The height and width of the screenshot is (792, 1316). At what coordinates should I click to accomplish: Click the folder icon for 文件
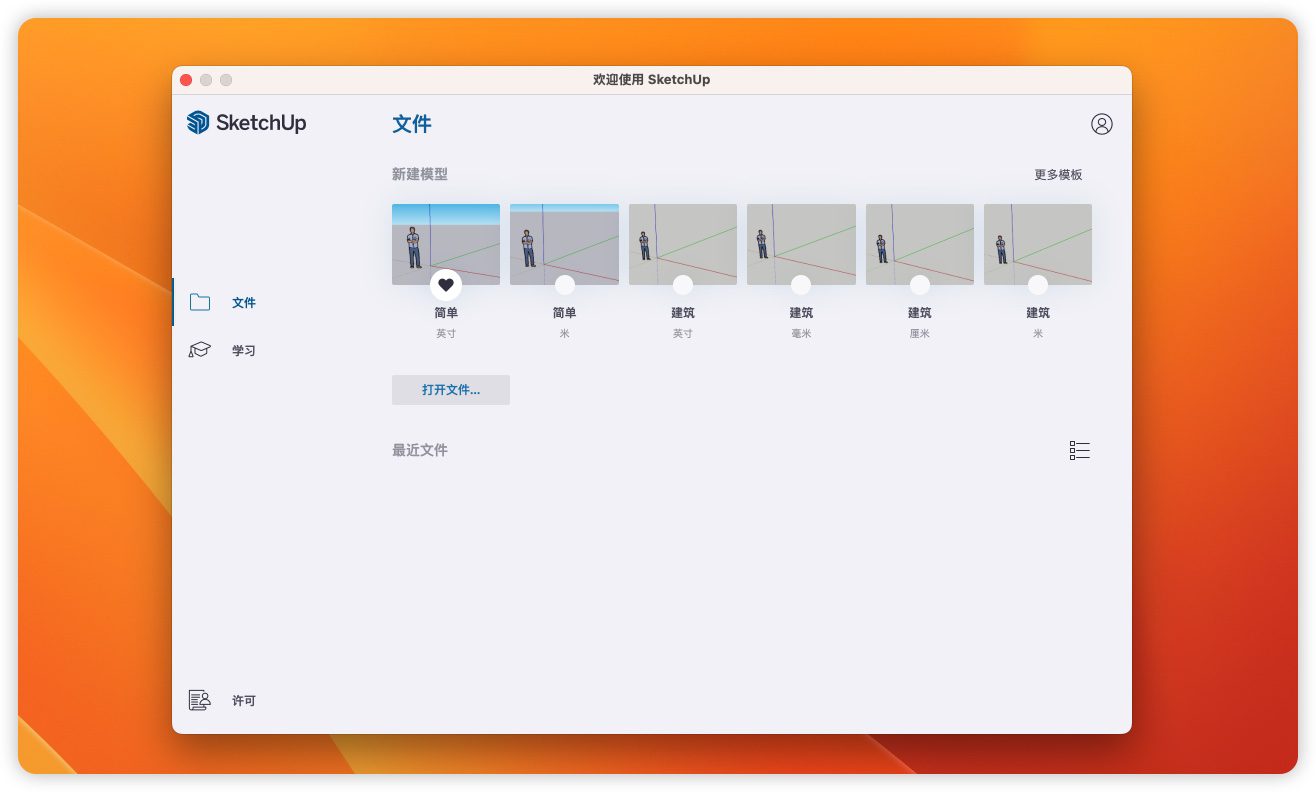tap(200, 302)
